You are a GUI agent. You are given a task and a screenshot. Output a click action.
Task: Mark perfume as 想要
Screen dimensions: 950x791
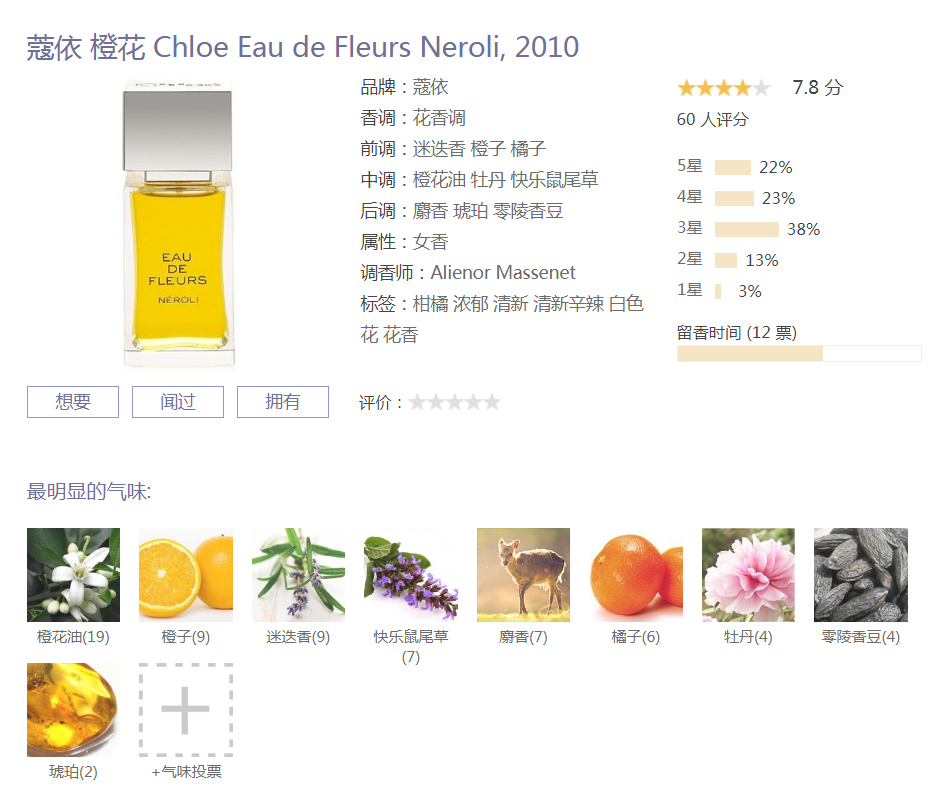click(73, 402)
